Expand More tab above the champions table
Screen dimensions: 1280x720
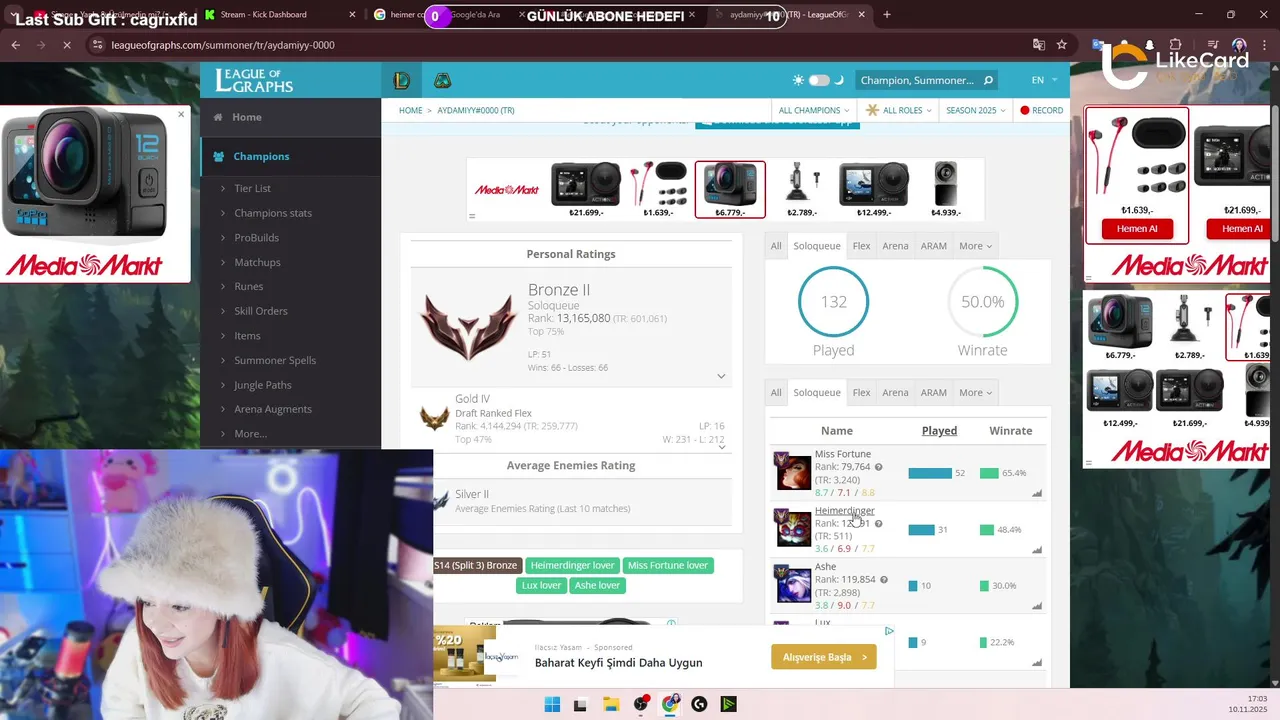(975, 393)
